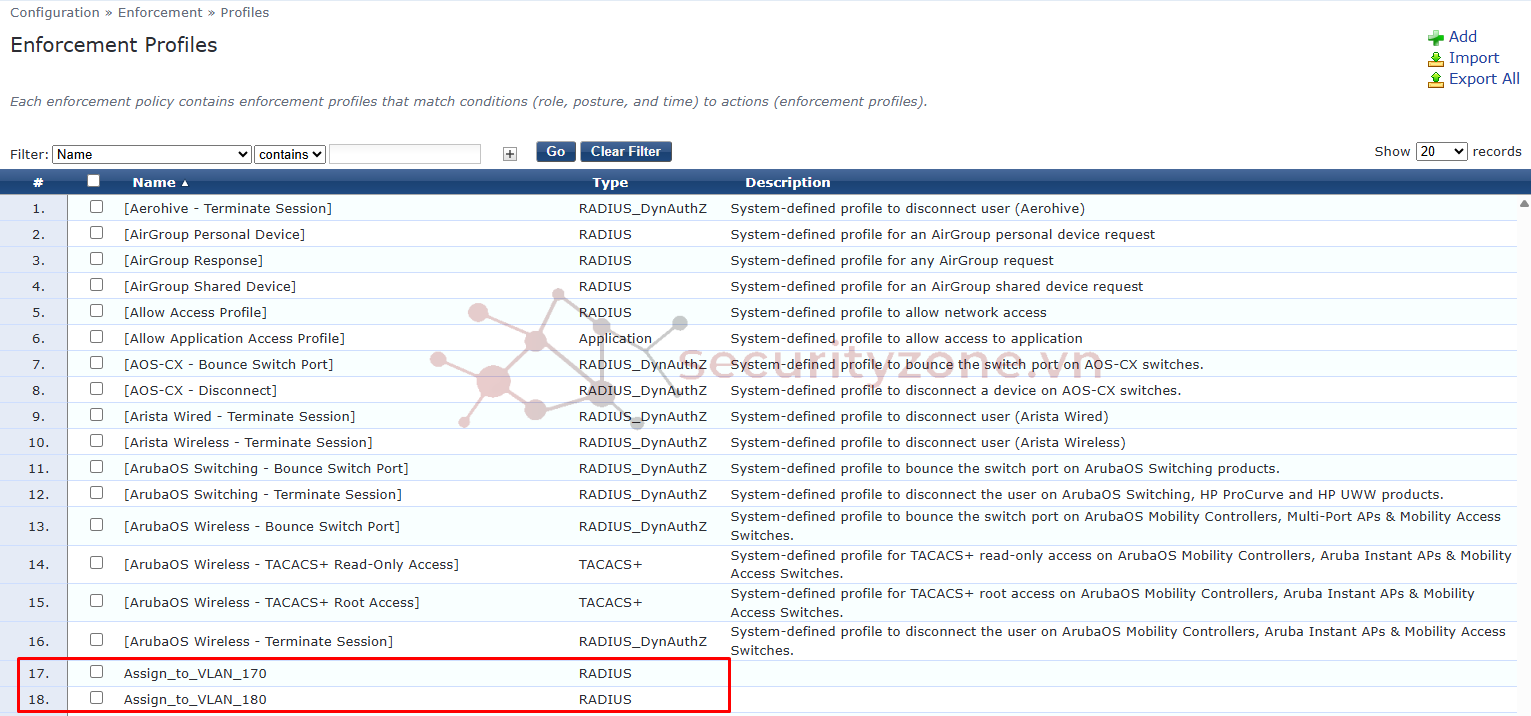Screen dimensions: 1531x716
Task: Check the Assign_to_VLAN_180 checkbox
Action: 96,698
